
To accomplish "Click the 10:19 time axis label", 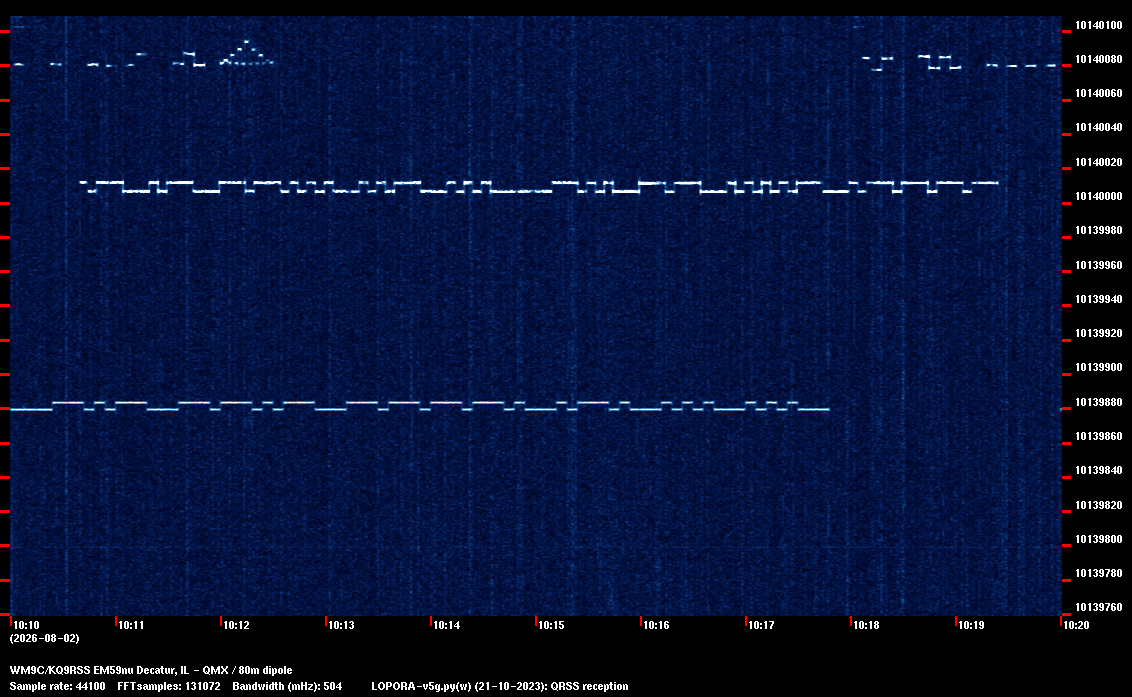I will 971,625.
